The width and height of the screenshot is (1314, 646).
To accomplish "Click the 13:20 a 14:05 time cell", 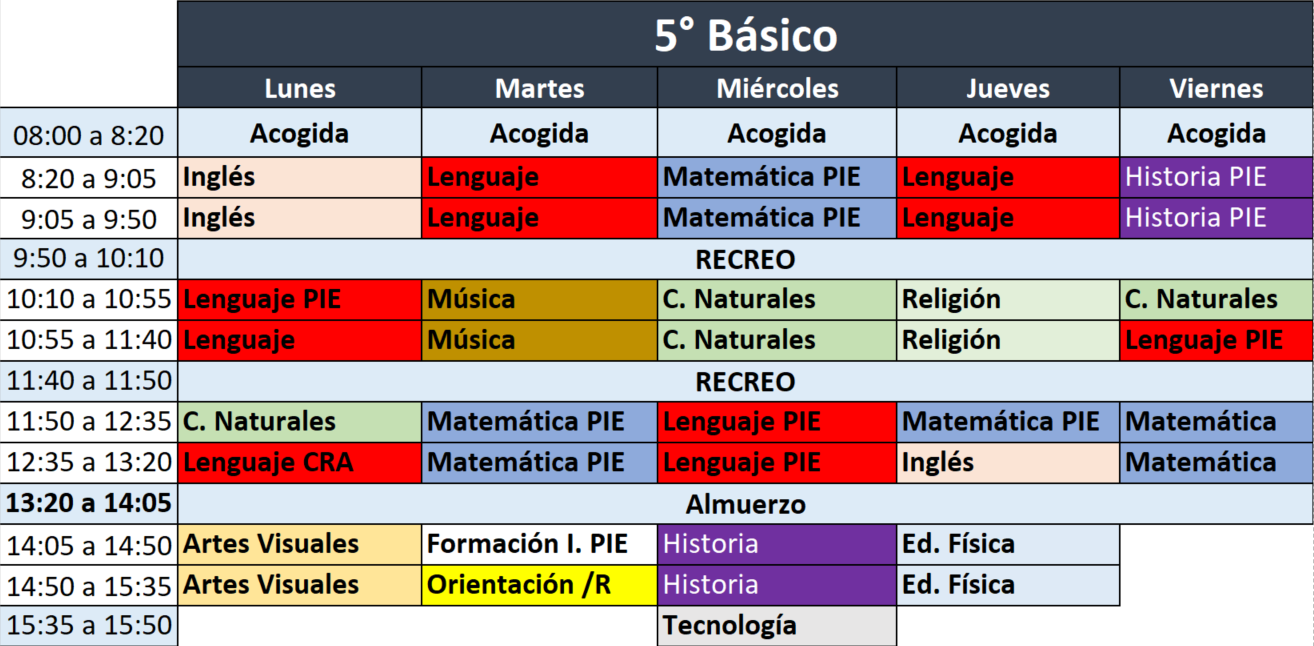I will [89, 504].
